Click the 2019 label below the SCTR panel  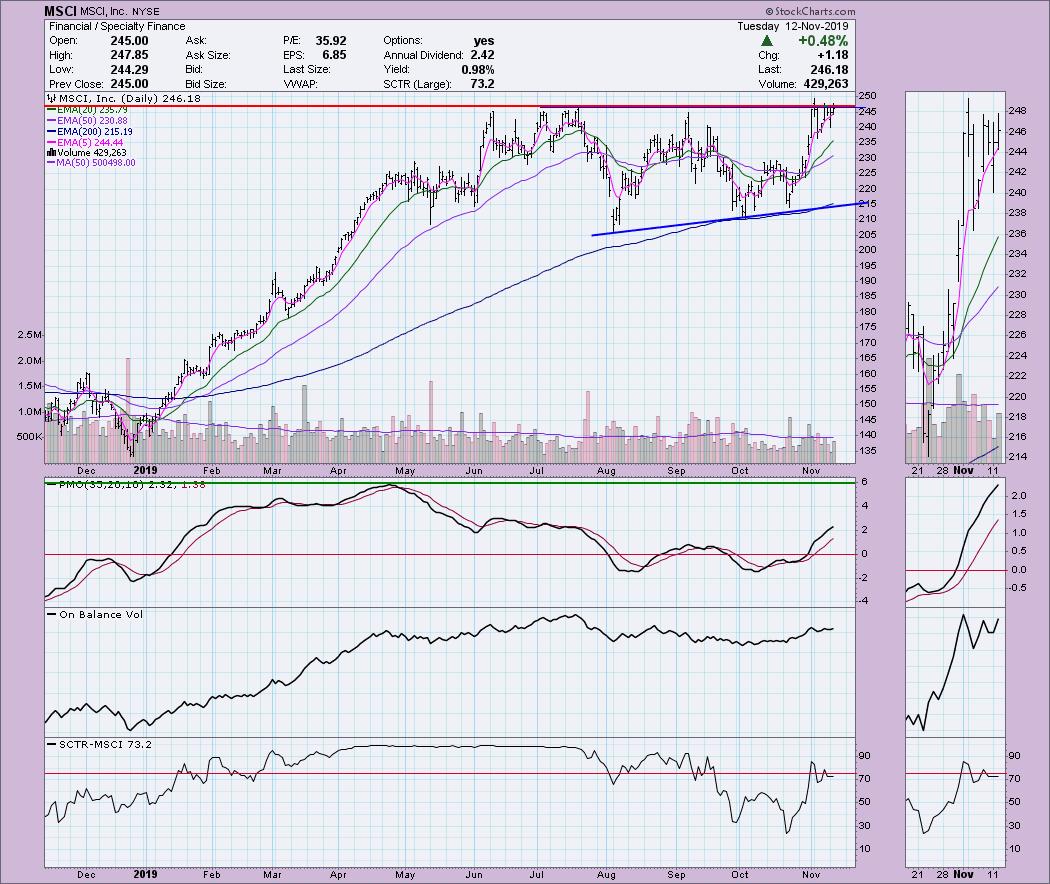click(x=146, y=873)
